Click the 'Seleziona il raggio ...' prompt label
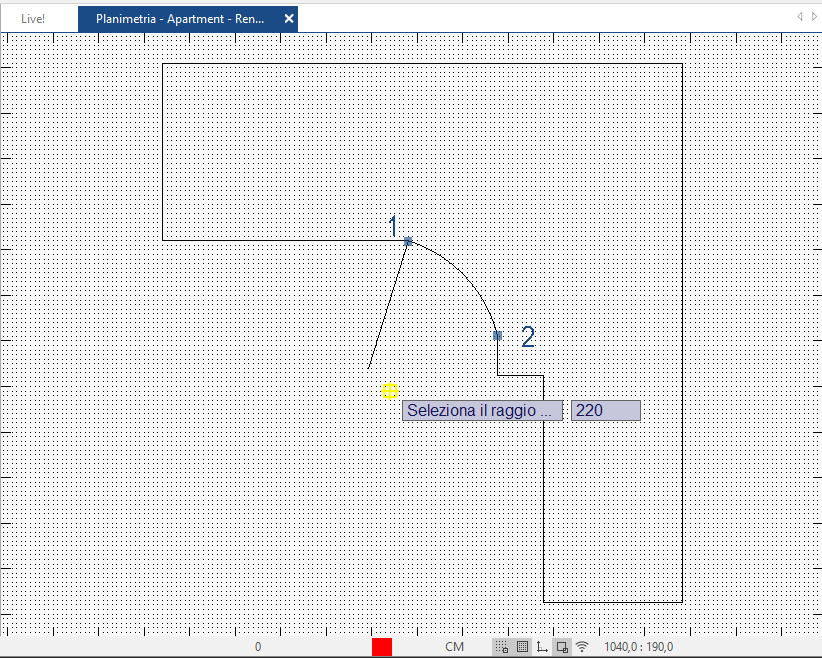 coord(482,411)
